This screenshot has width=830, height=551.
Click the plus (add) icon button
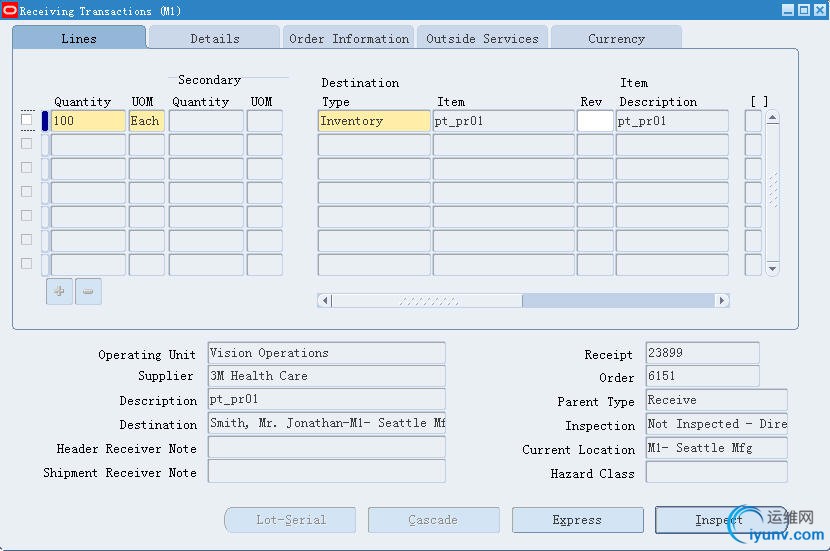click(59, 291)
